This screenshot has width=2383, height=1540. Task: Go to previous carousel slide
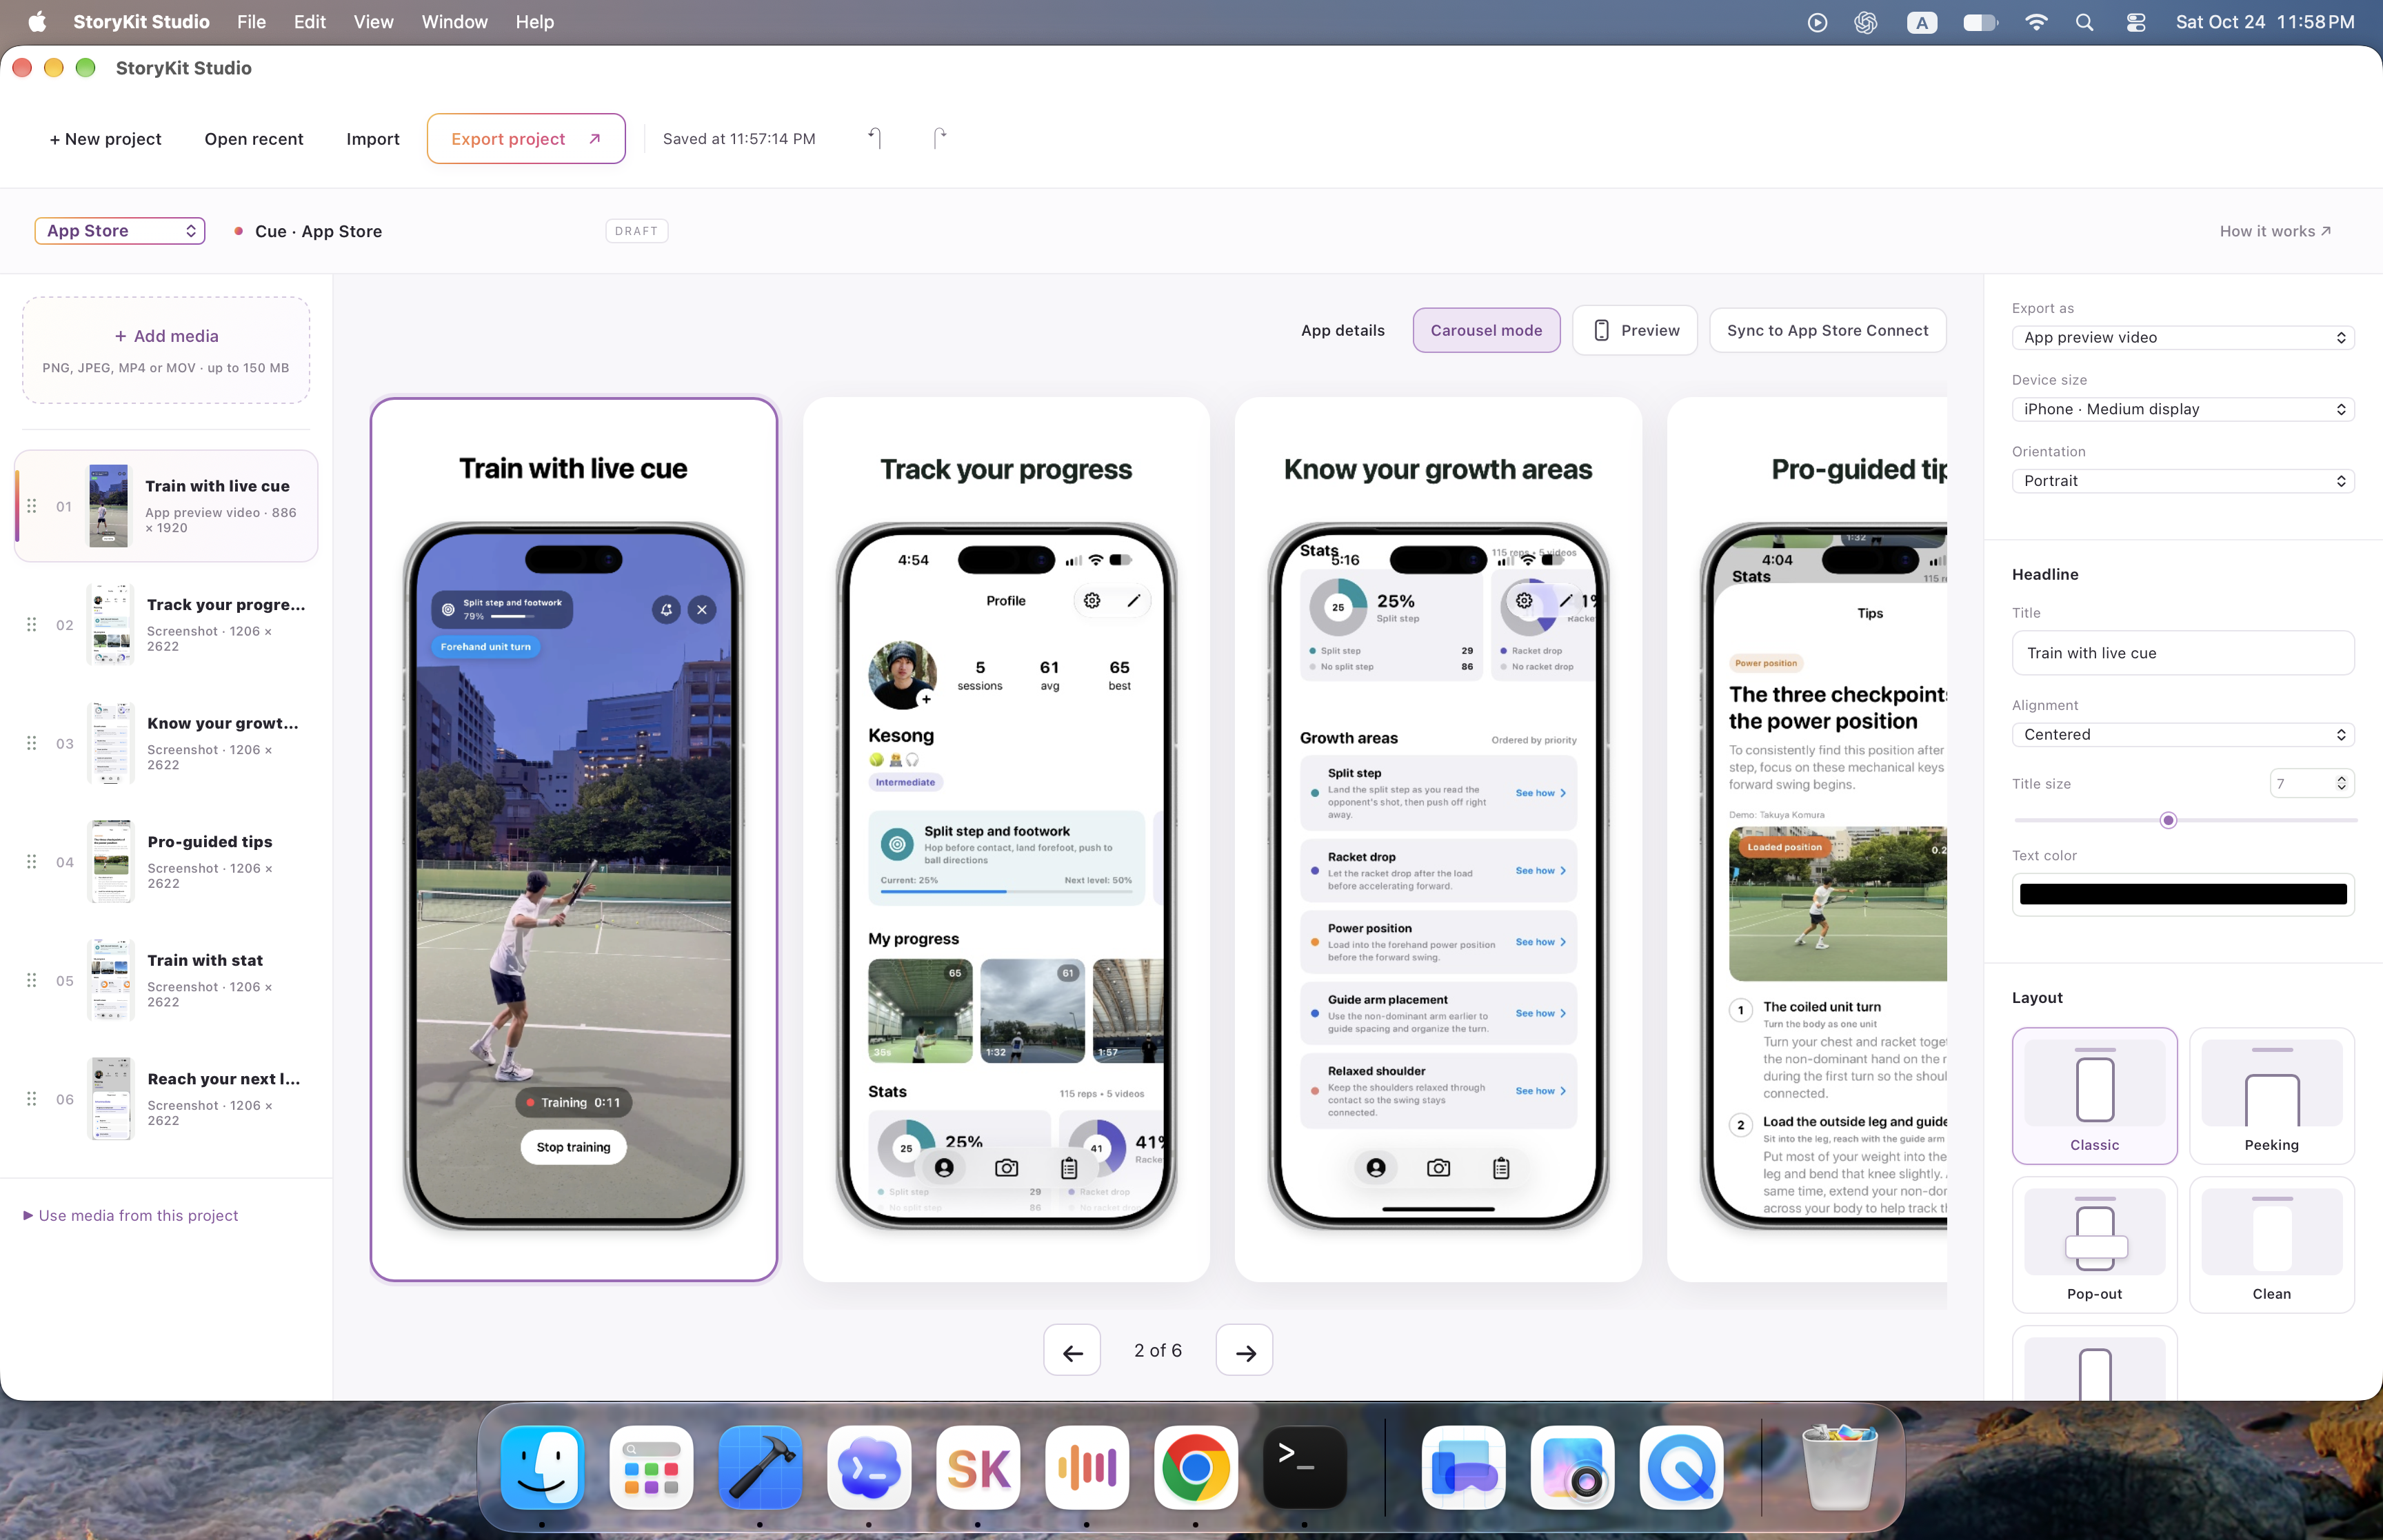pos(1072,1351)
